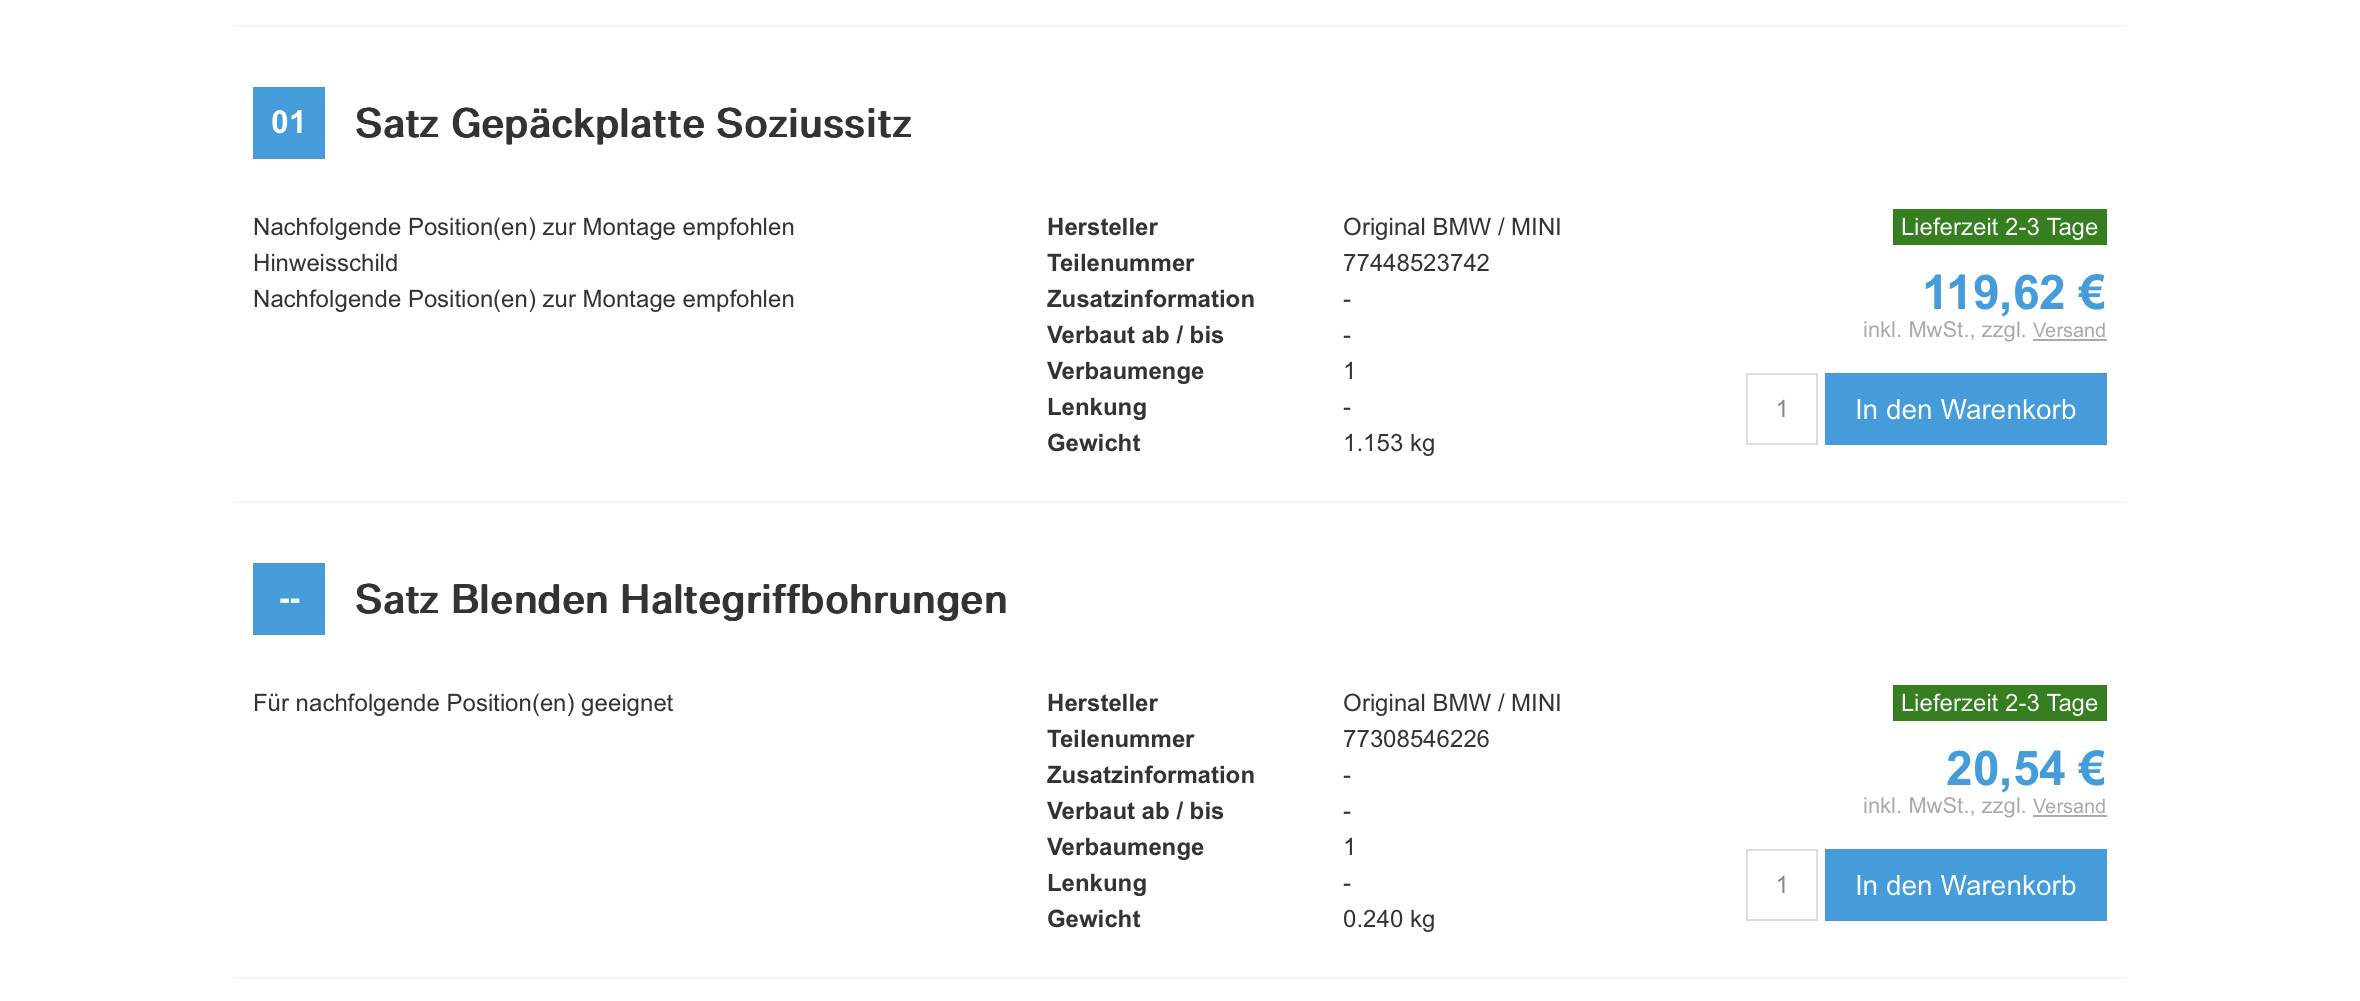Open Versand link under 119,62 € price

(x=2069, y=331)
